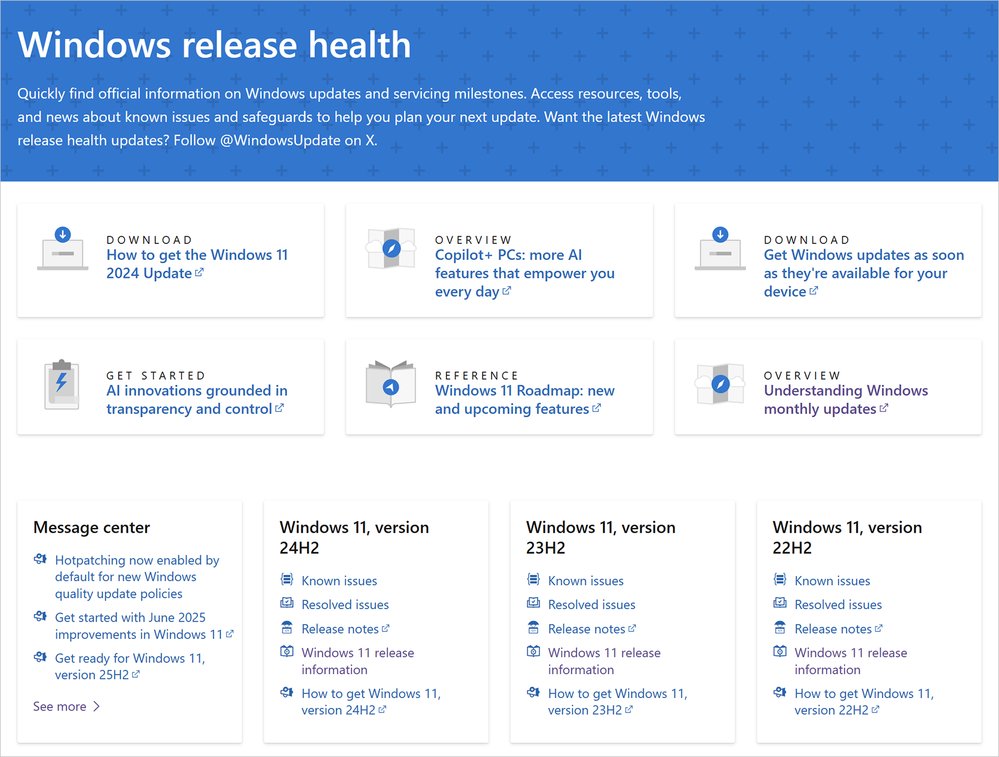This screenshot has width=999, height=757.
Task: Click the laptop download icon beside Windows 11 2024 Update
Action: click(x=62, y=249)
